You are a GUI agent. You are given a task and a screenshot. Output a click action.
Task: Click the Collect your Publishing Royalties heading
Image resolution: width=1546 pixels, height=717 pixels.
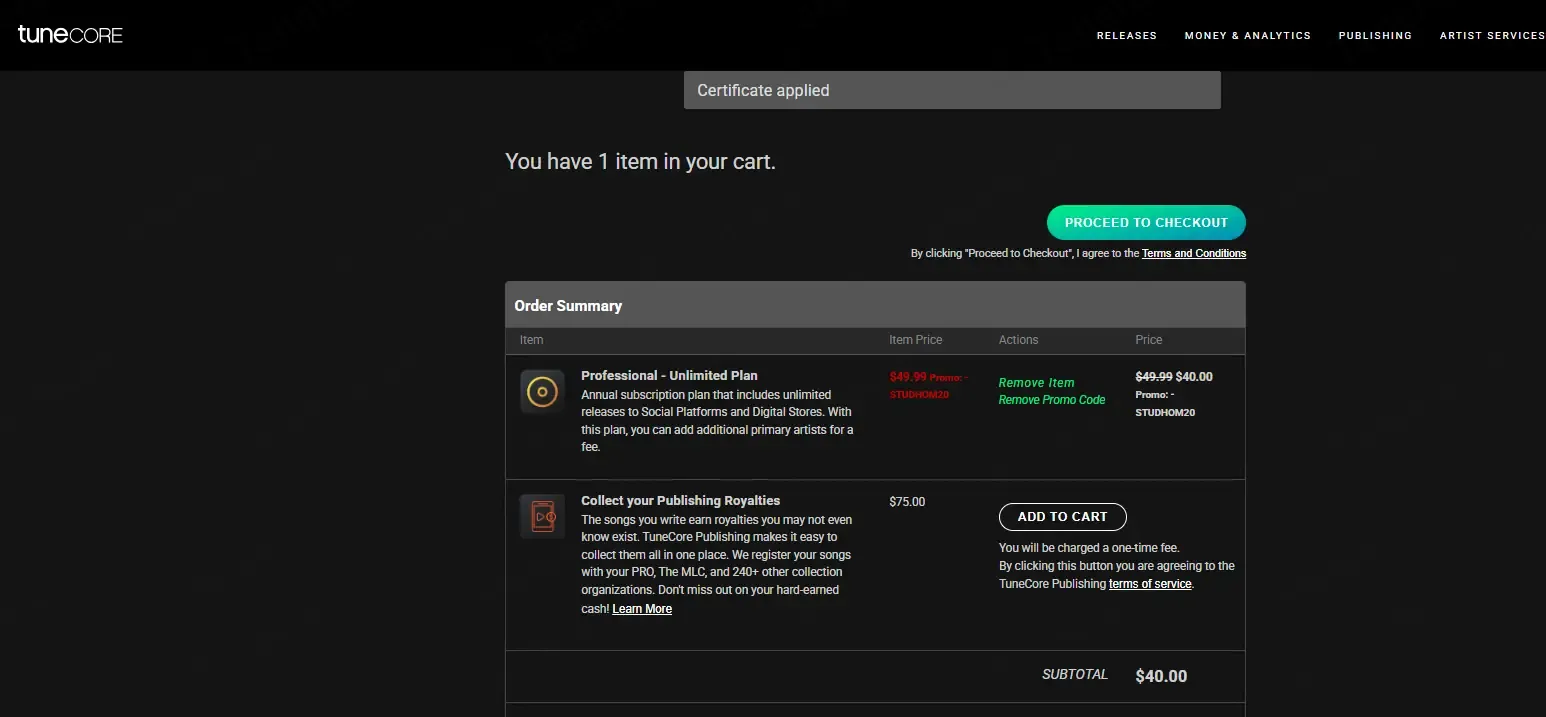point(680,501)
